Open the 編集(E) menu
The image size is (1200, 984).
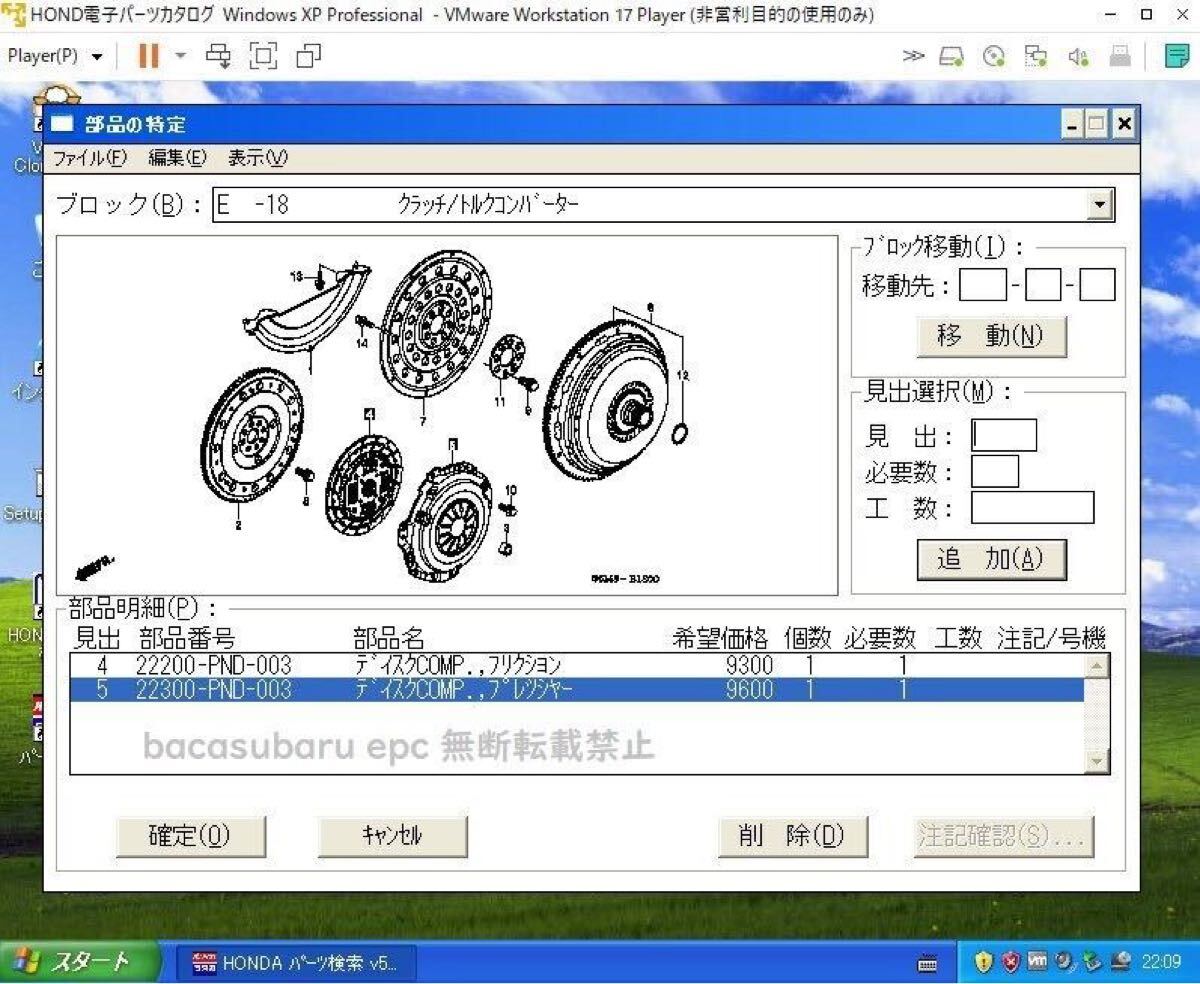tap(177, 158)
